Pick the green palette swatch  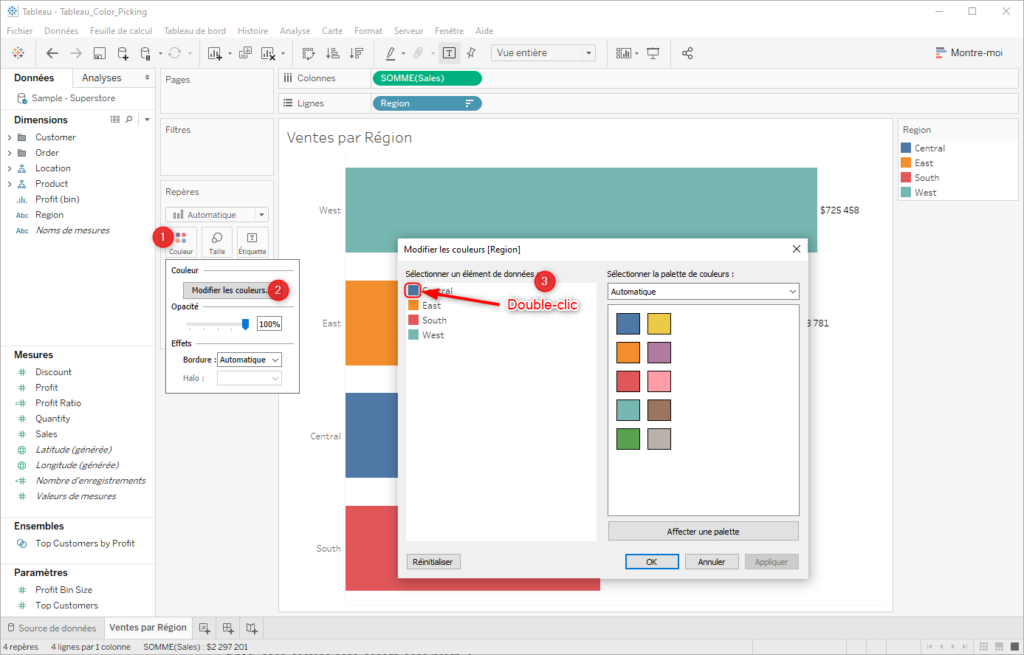pyautogui.click(x=628, y=439)
